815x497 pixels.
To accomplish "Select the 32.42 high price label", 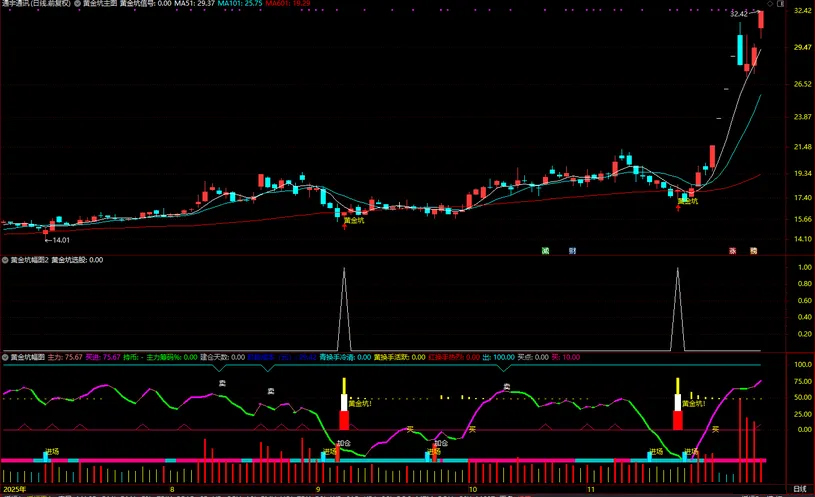I will point(740,14).
